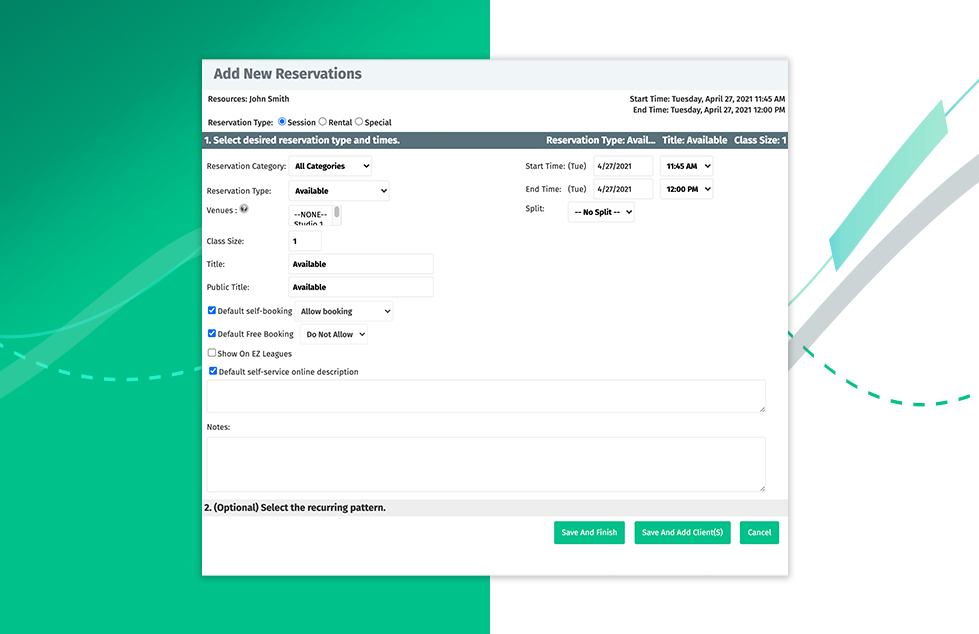Enable Show On EZ Leagues
The height and width of the screenshot is (634, 979).
[x=211, y=352]
